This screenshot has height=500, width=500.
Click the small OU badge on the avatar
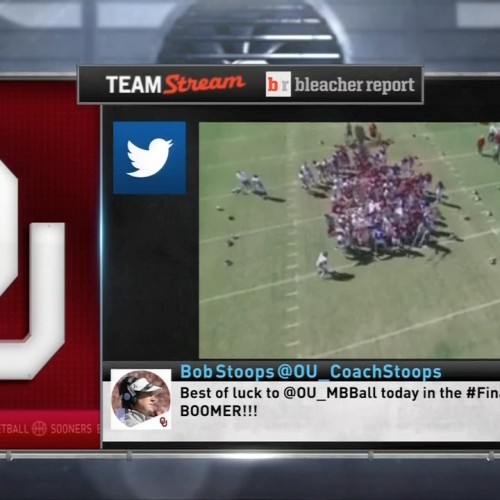coord(164,421)
